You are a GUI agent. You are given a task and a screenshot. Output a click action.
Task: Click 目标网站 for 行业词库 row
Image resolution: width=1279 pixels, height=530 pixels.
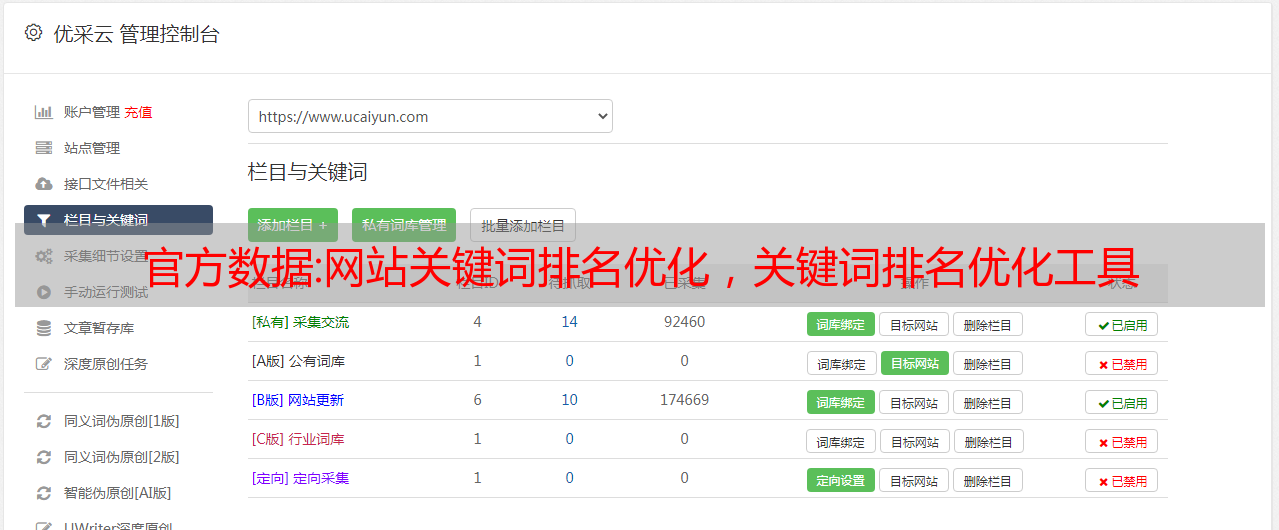click(x=914, y=441)
